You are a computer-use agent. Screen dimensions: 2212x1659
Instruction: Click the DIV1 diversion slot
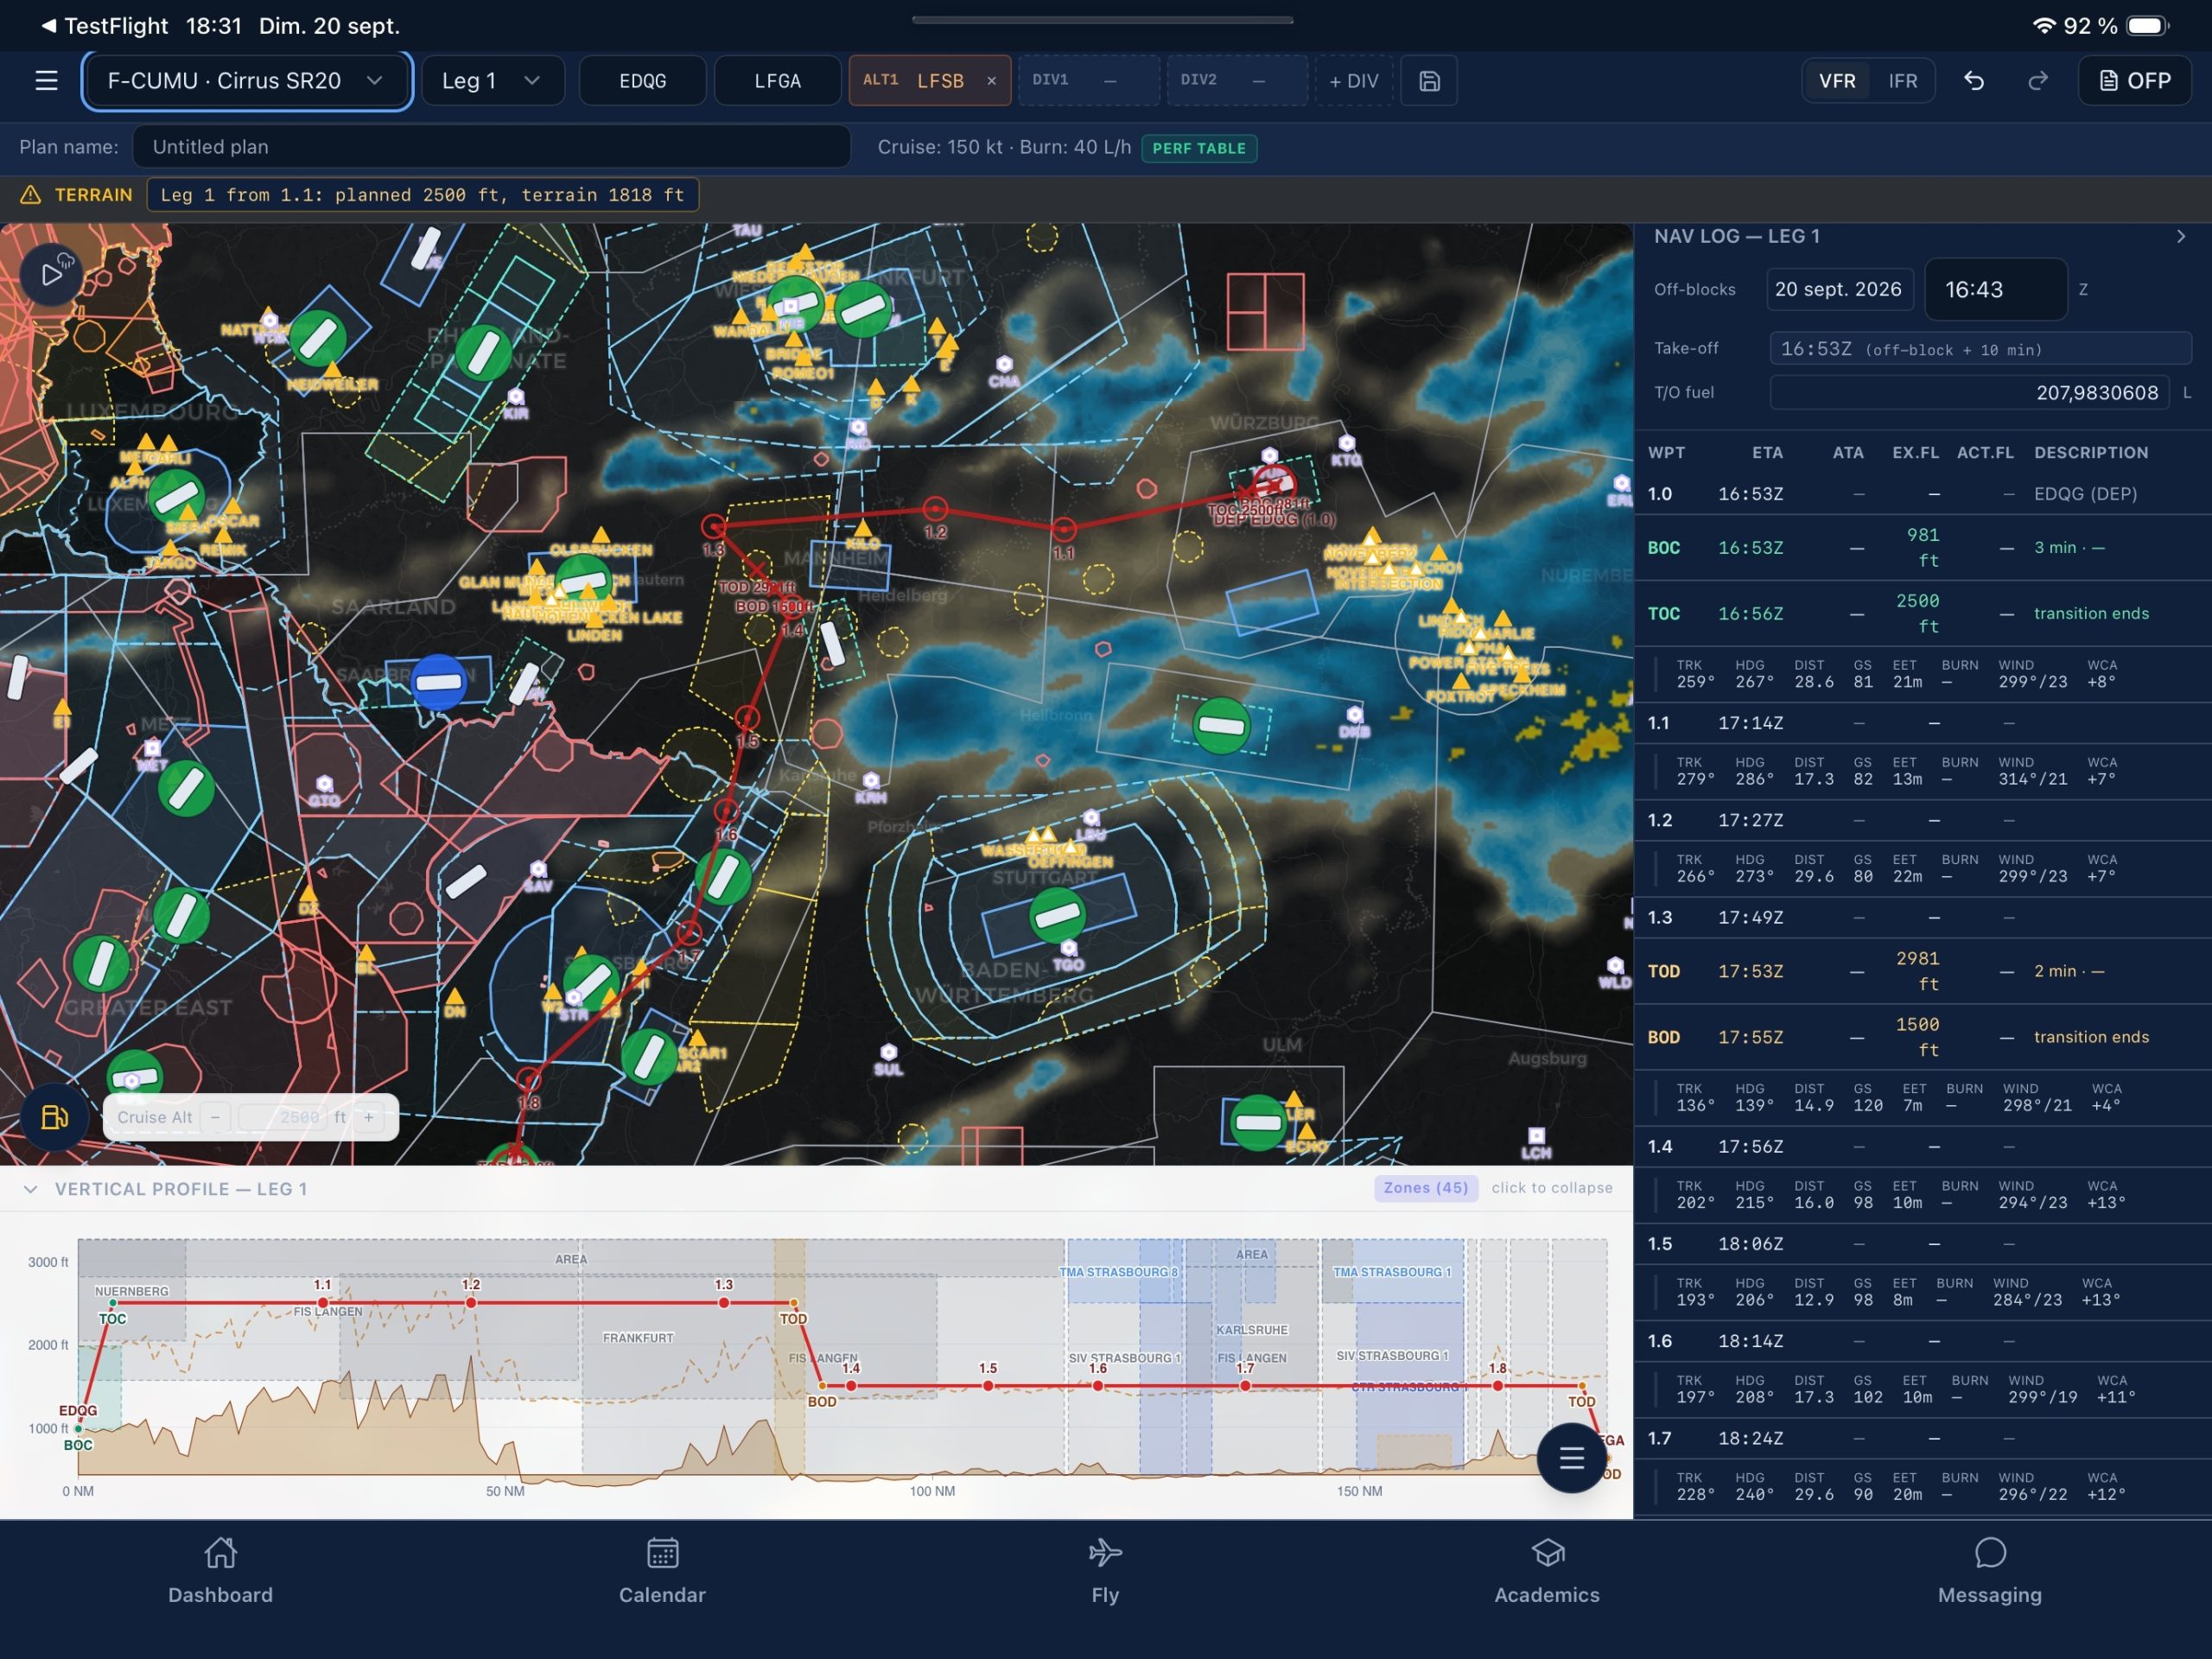[1088, 81]
